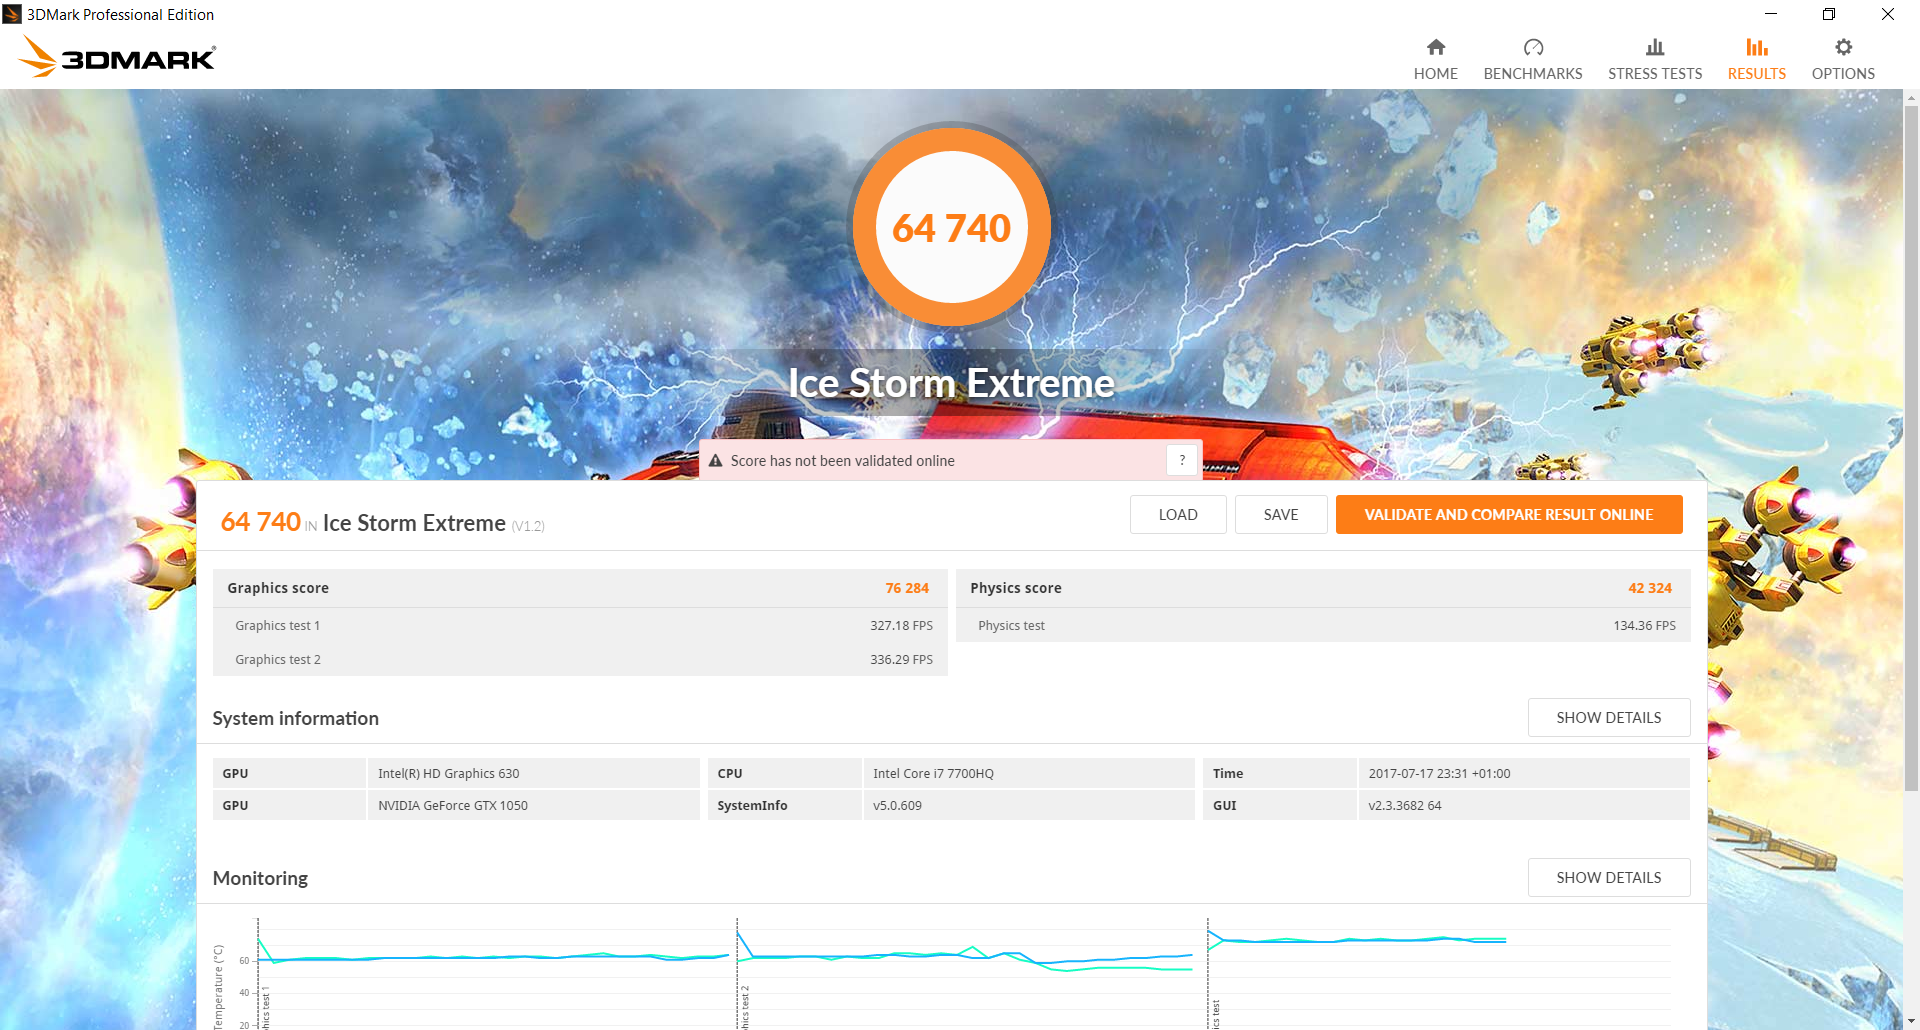Click the 'GUI' label cell
The width and height of the screenshot is (1920, 1030).
click(x=1280, y=805)
